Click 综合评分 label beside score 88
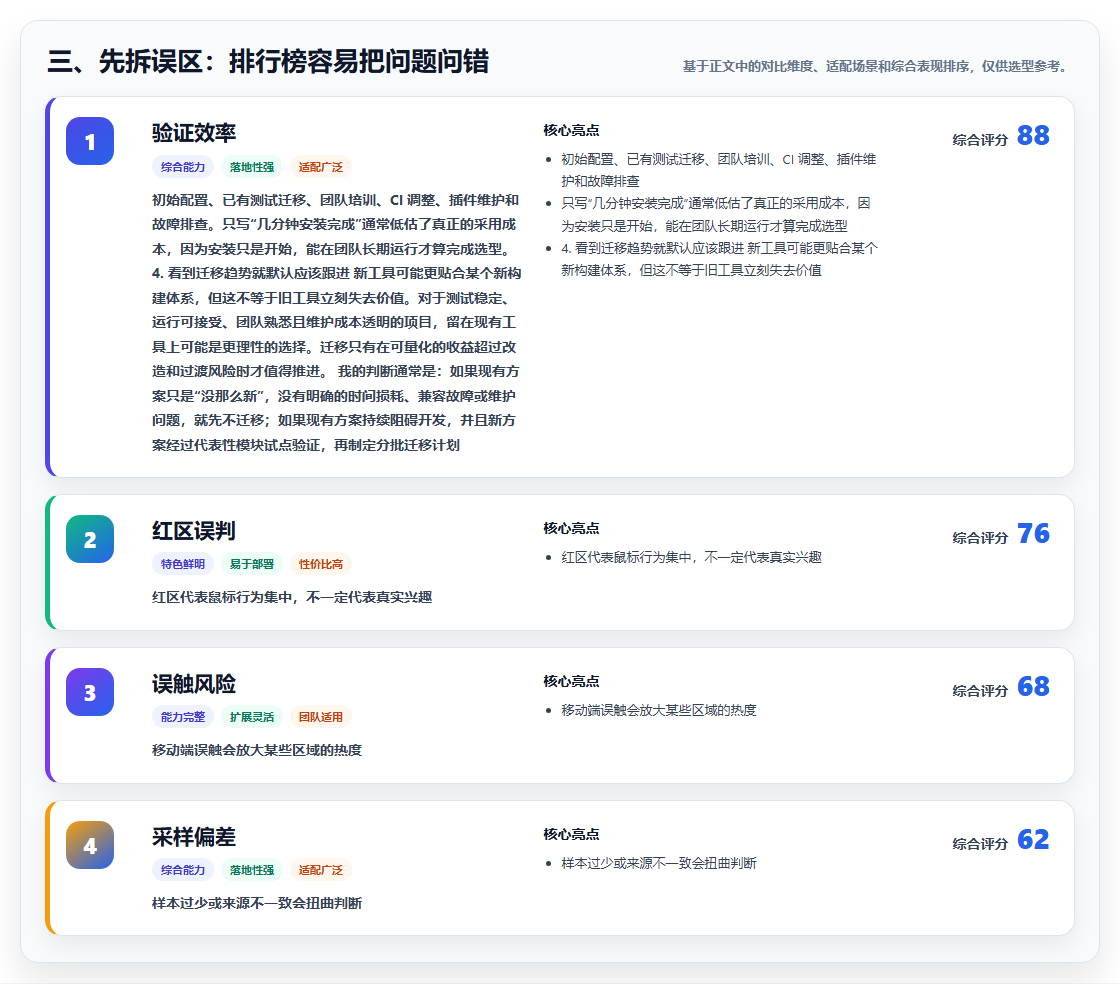 (x=980, y=140)
